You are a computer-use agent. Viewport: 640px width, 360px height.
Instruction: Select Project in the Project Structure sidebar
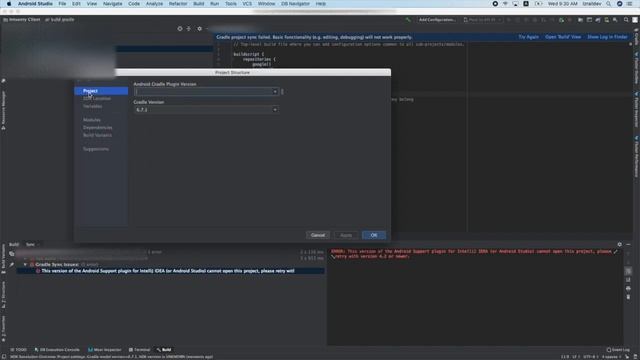101,91
